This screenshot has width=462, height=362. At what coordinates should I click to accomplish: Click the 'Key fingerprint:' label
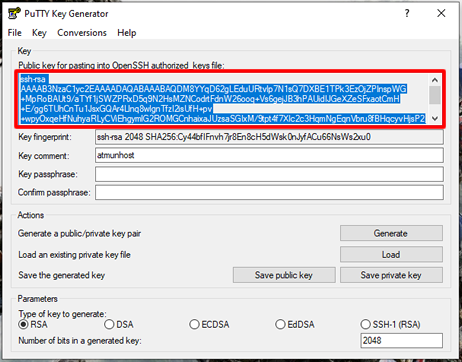pos(45,137)
